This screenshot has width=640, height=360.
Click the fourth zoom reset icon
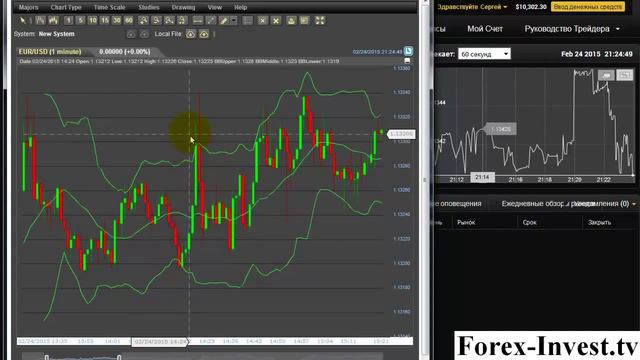pyautogui.click(x=182, y=20)
